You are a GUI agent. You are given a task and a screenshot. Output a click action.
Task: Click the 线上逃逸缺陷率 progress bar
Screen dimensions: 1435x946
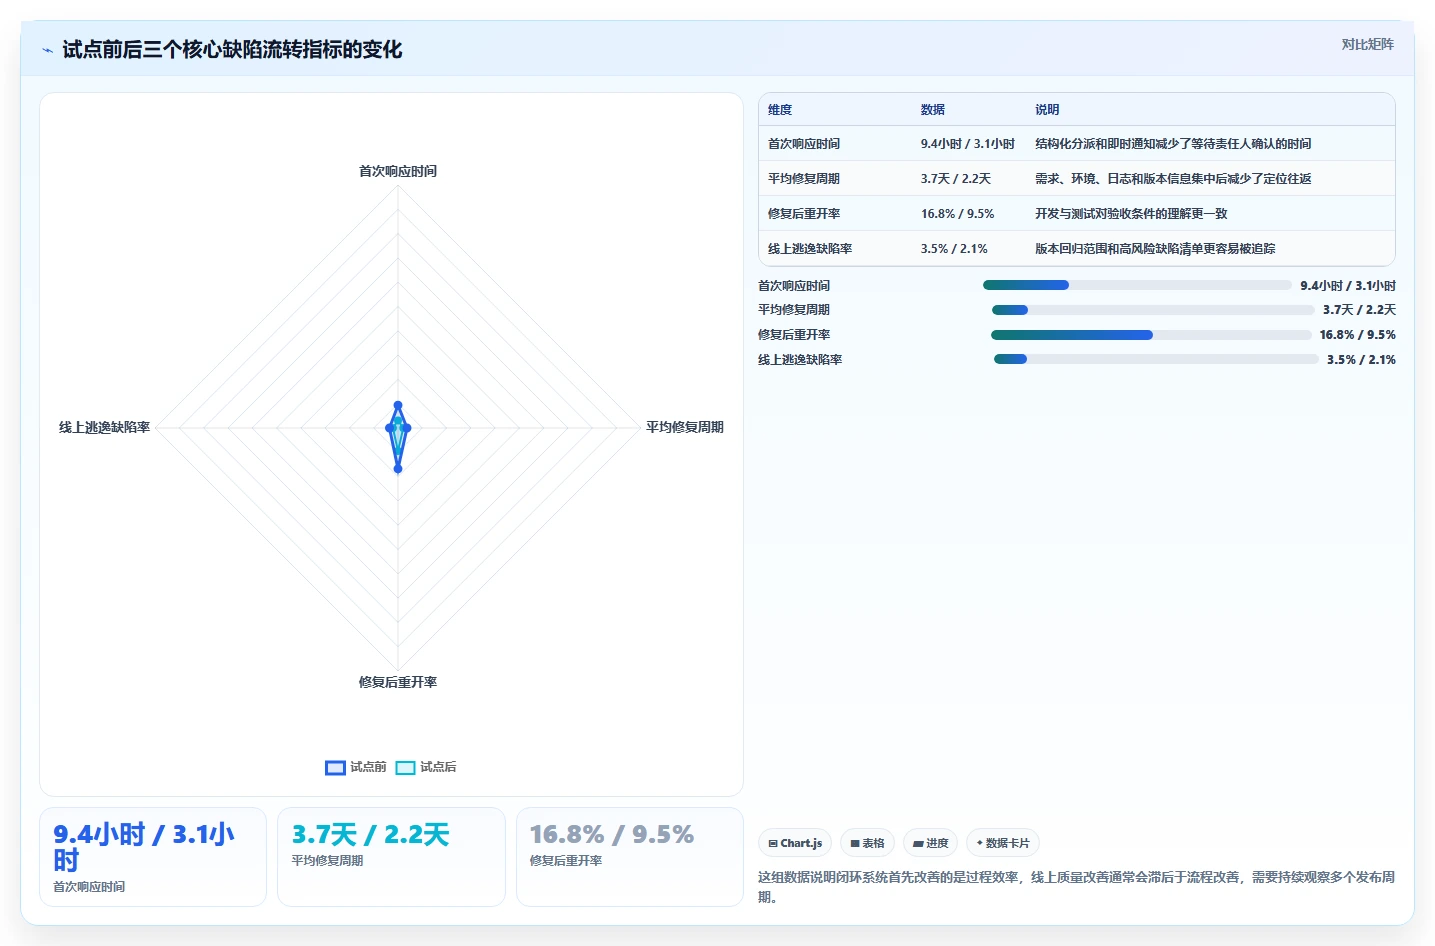(1156, 359)
